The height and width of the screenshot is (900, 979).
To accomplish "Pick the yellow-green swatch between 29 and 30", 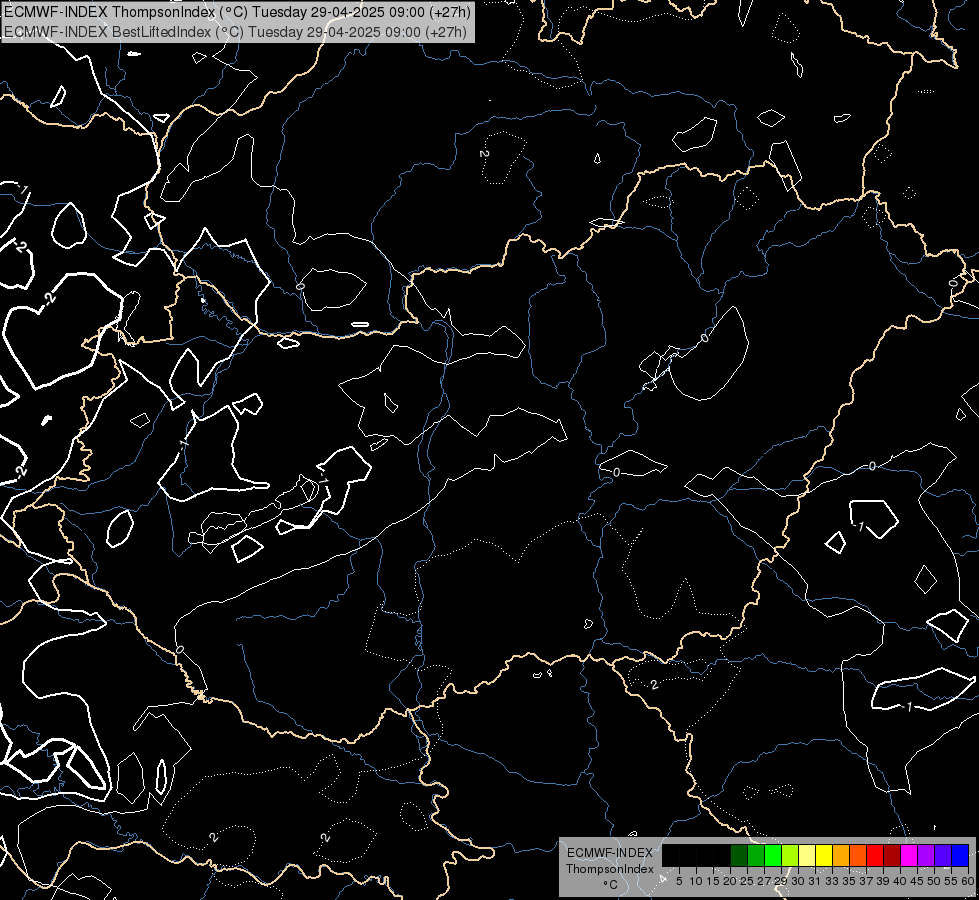I will (x=790, y=855).
